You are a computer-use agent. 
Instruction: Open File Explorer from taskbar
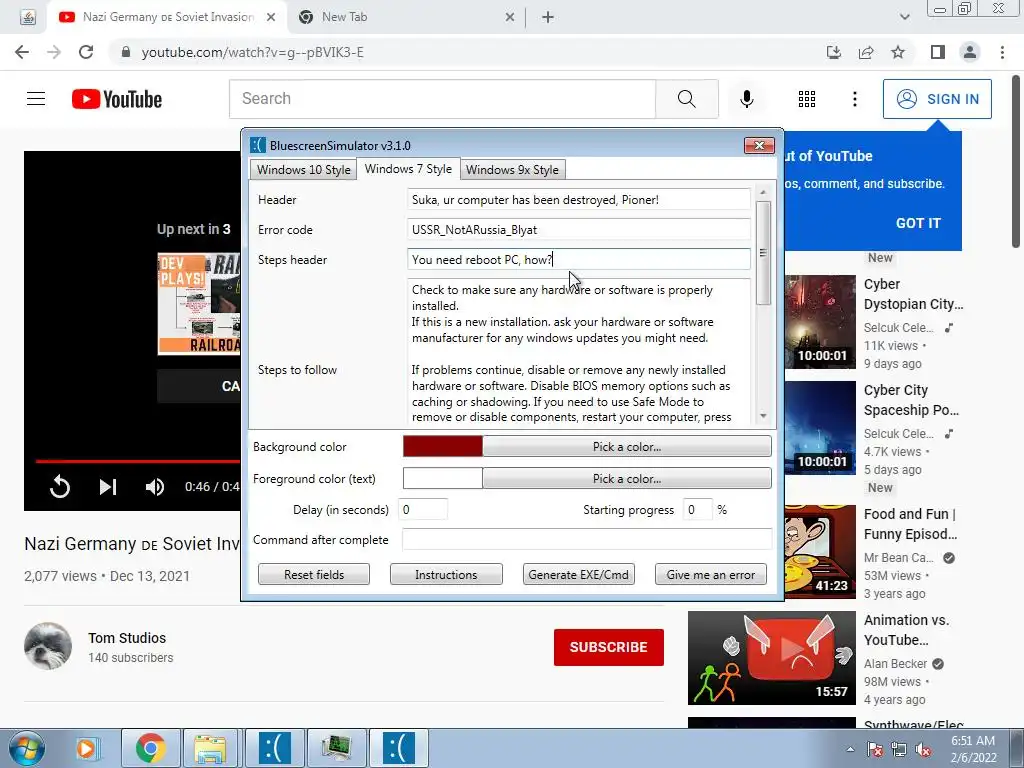(210, 748)
